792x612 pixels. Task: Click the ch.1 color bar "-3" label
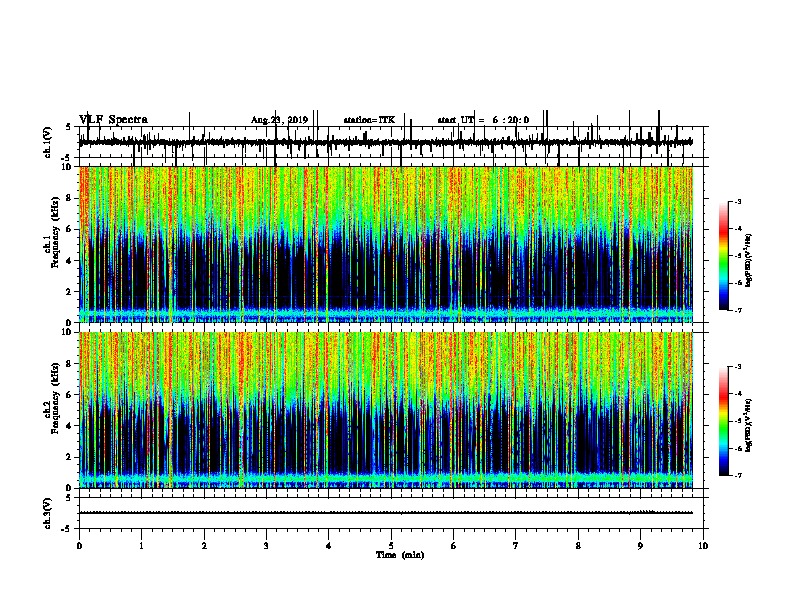tap(737, 202)
